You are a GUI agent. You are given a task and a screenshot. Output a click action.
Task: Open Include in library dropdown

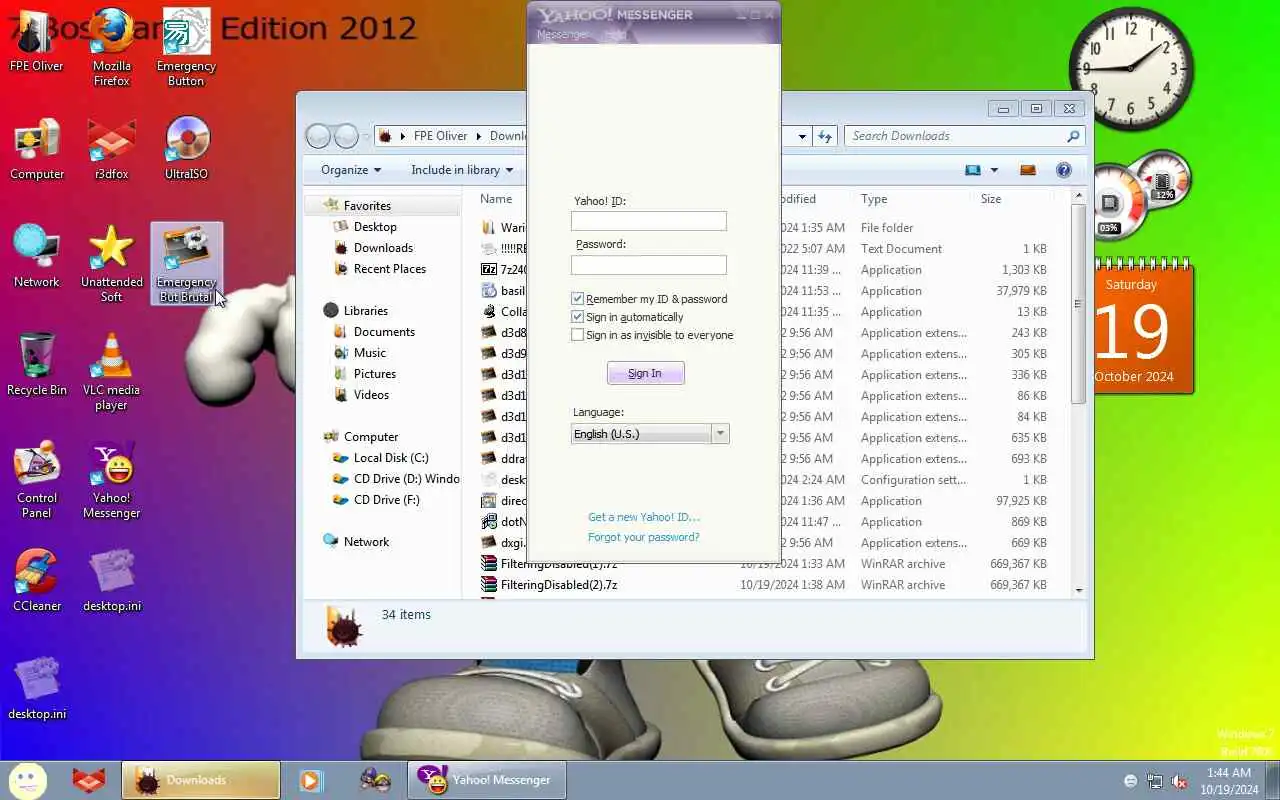(x=462, y=170)
